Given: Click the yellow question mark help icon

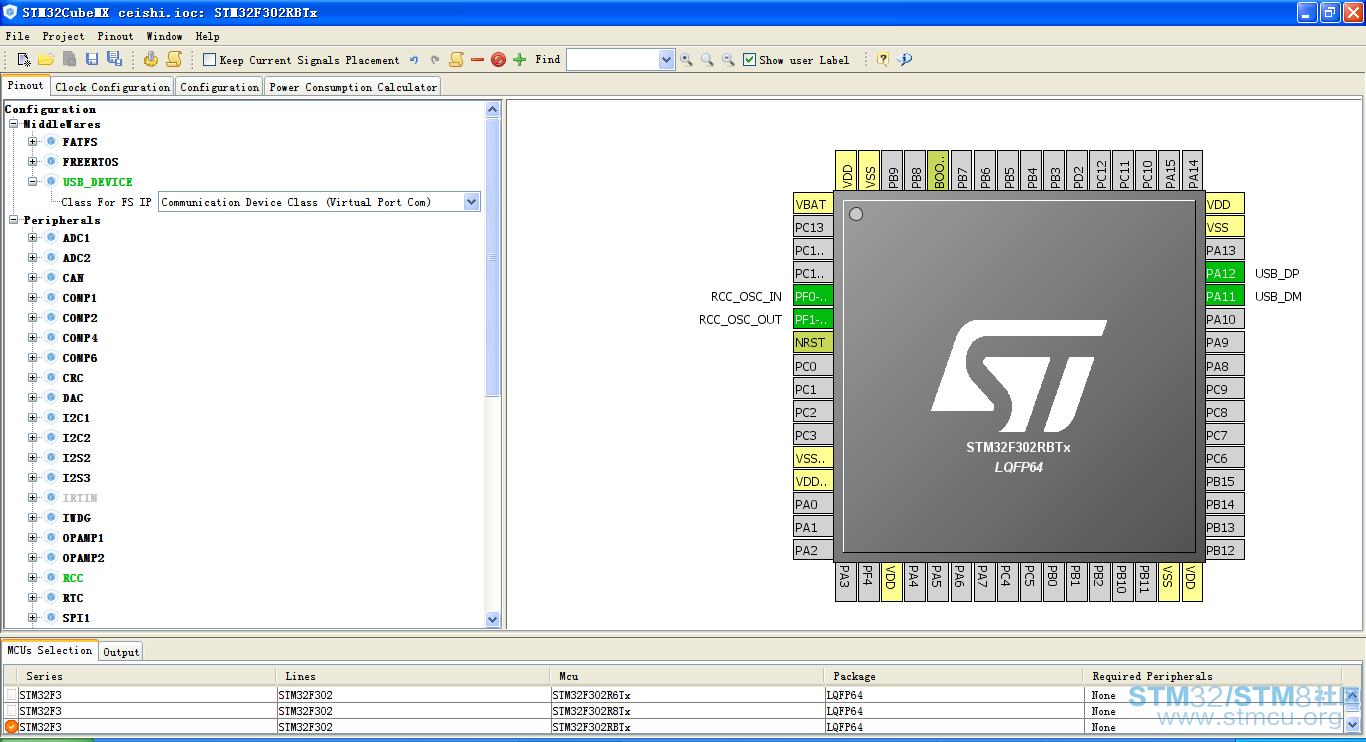Looking at the screenshot, I should 883,60.
